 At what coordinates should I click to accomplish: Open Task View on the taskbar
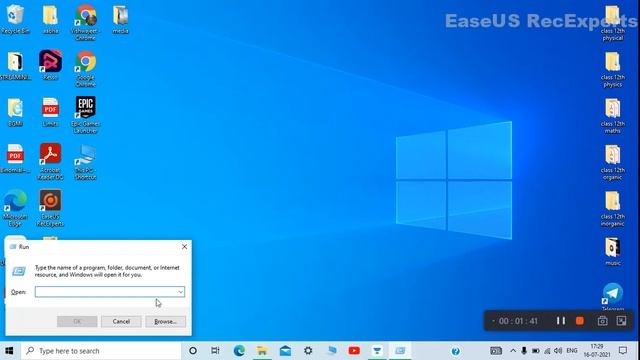[215, 351]
